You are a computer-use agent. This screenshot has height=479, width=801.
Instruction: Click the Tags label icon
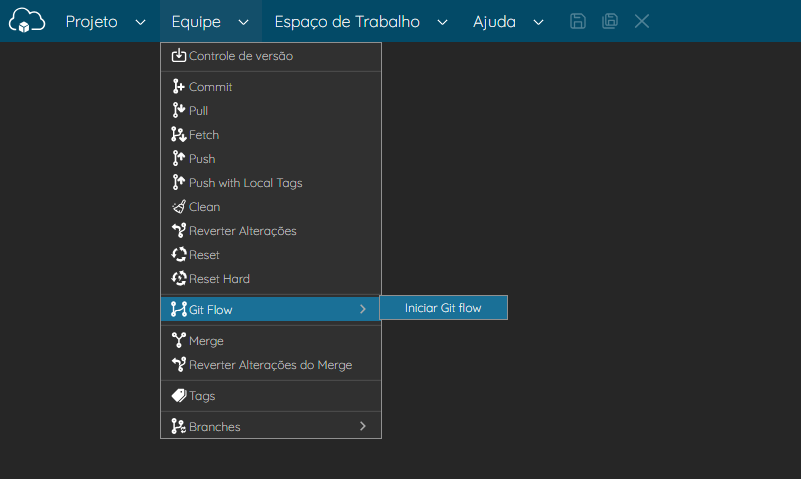click(x=179, y=395)
